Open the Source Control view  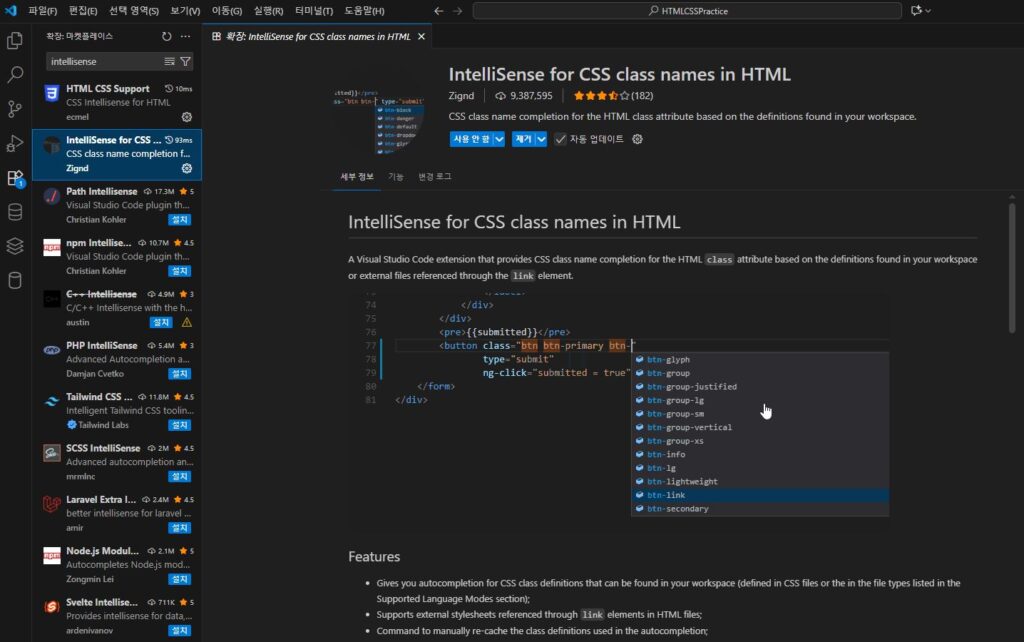[14, 107]
